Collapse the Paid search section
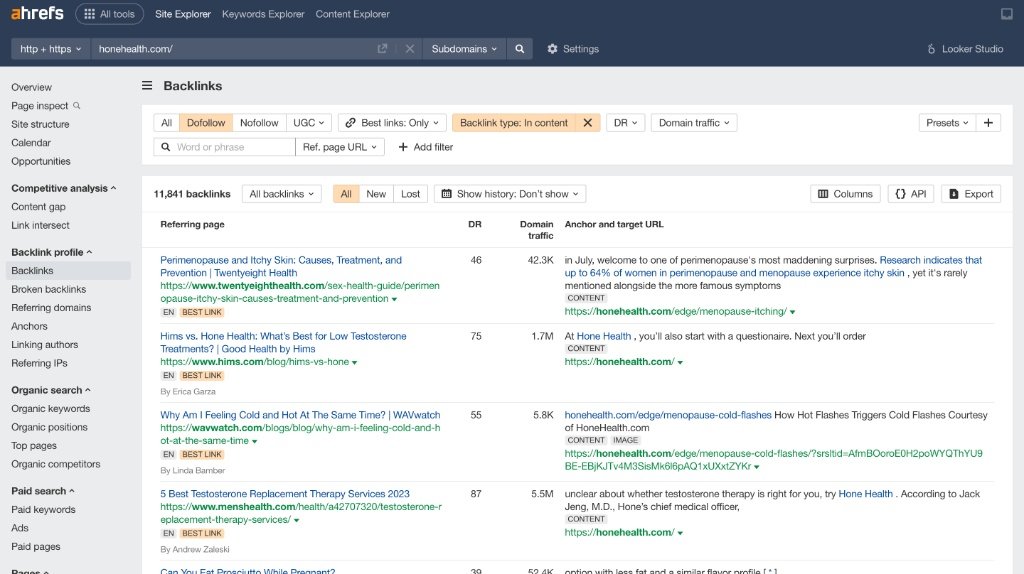This screenshot has width=1024, height=574. pyautogui.click(x=43, y=491)
